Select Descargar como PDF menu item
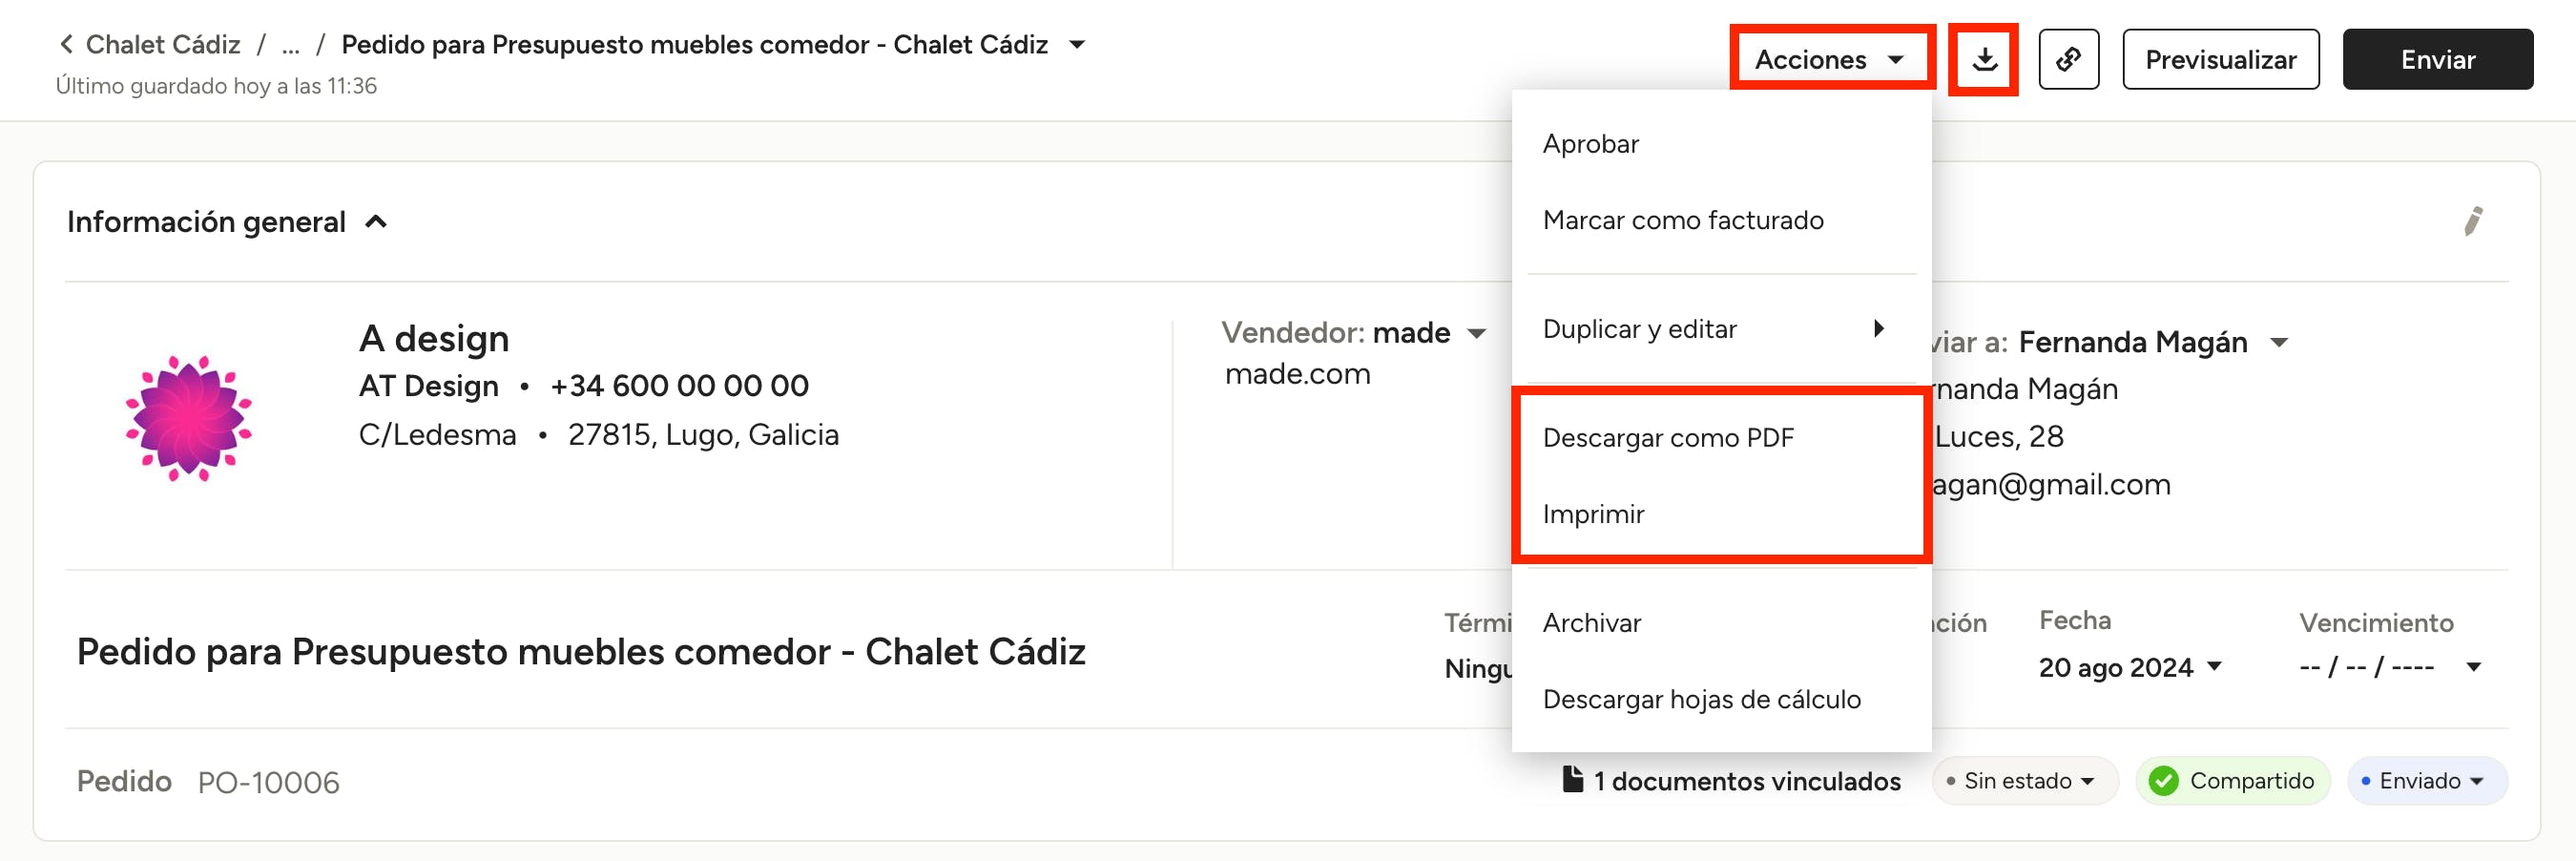The height and width of the screenshot is (861, 2576). [x=1668, y=438]
